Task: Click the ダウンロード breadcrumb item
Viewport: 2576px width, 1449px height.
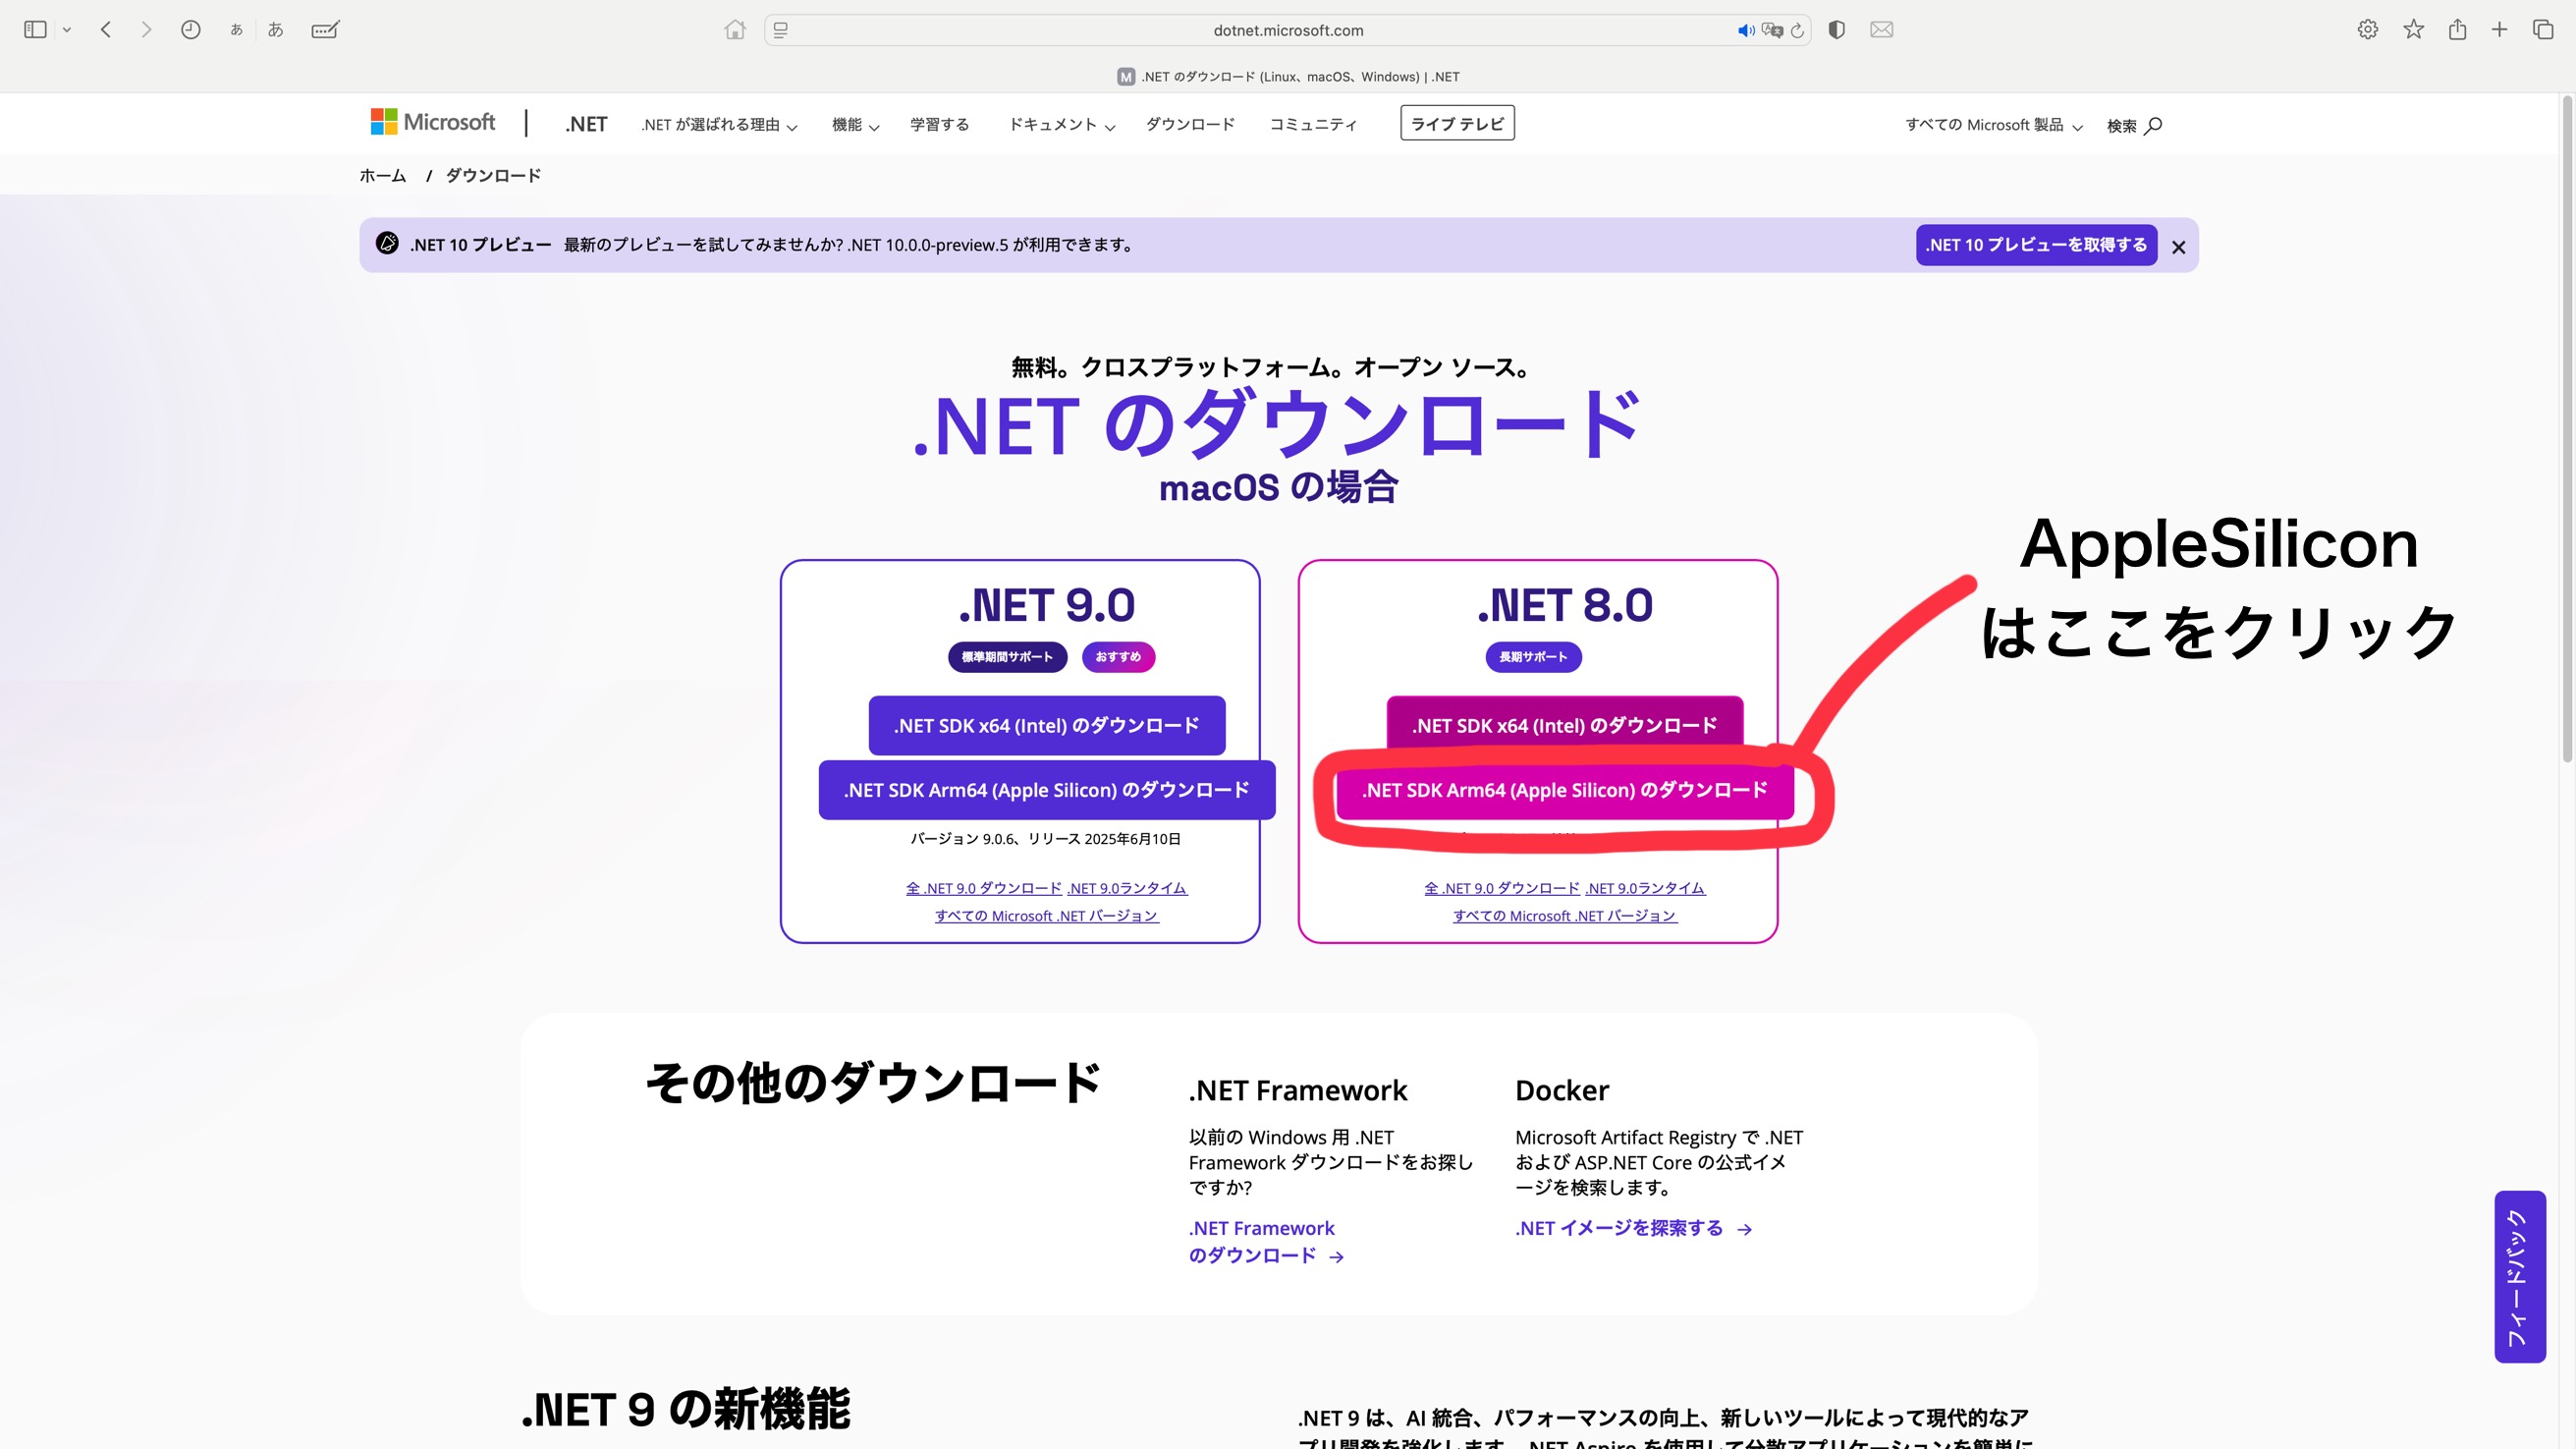Action: click(x=493, y=176)
